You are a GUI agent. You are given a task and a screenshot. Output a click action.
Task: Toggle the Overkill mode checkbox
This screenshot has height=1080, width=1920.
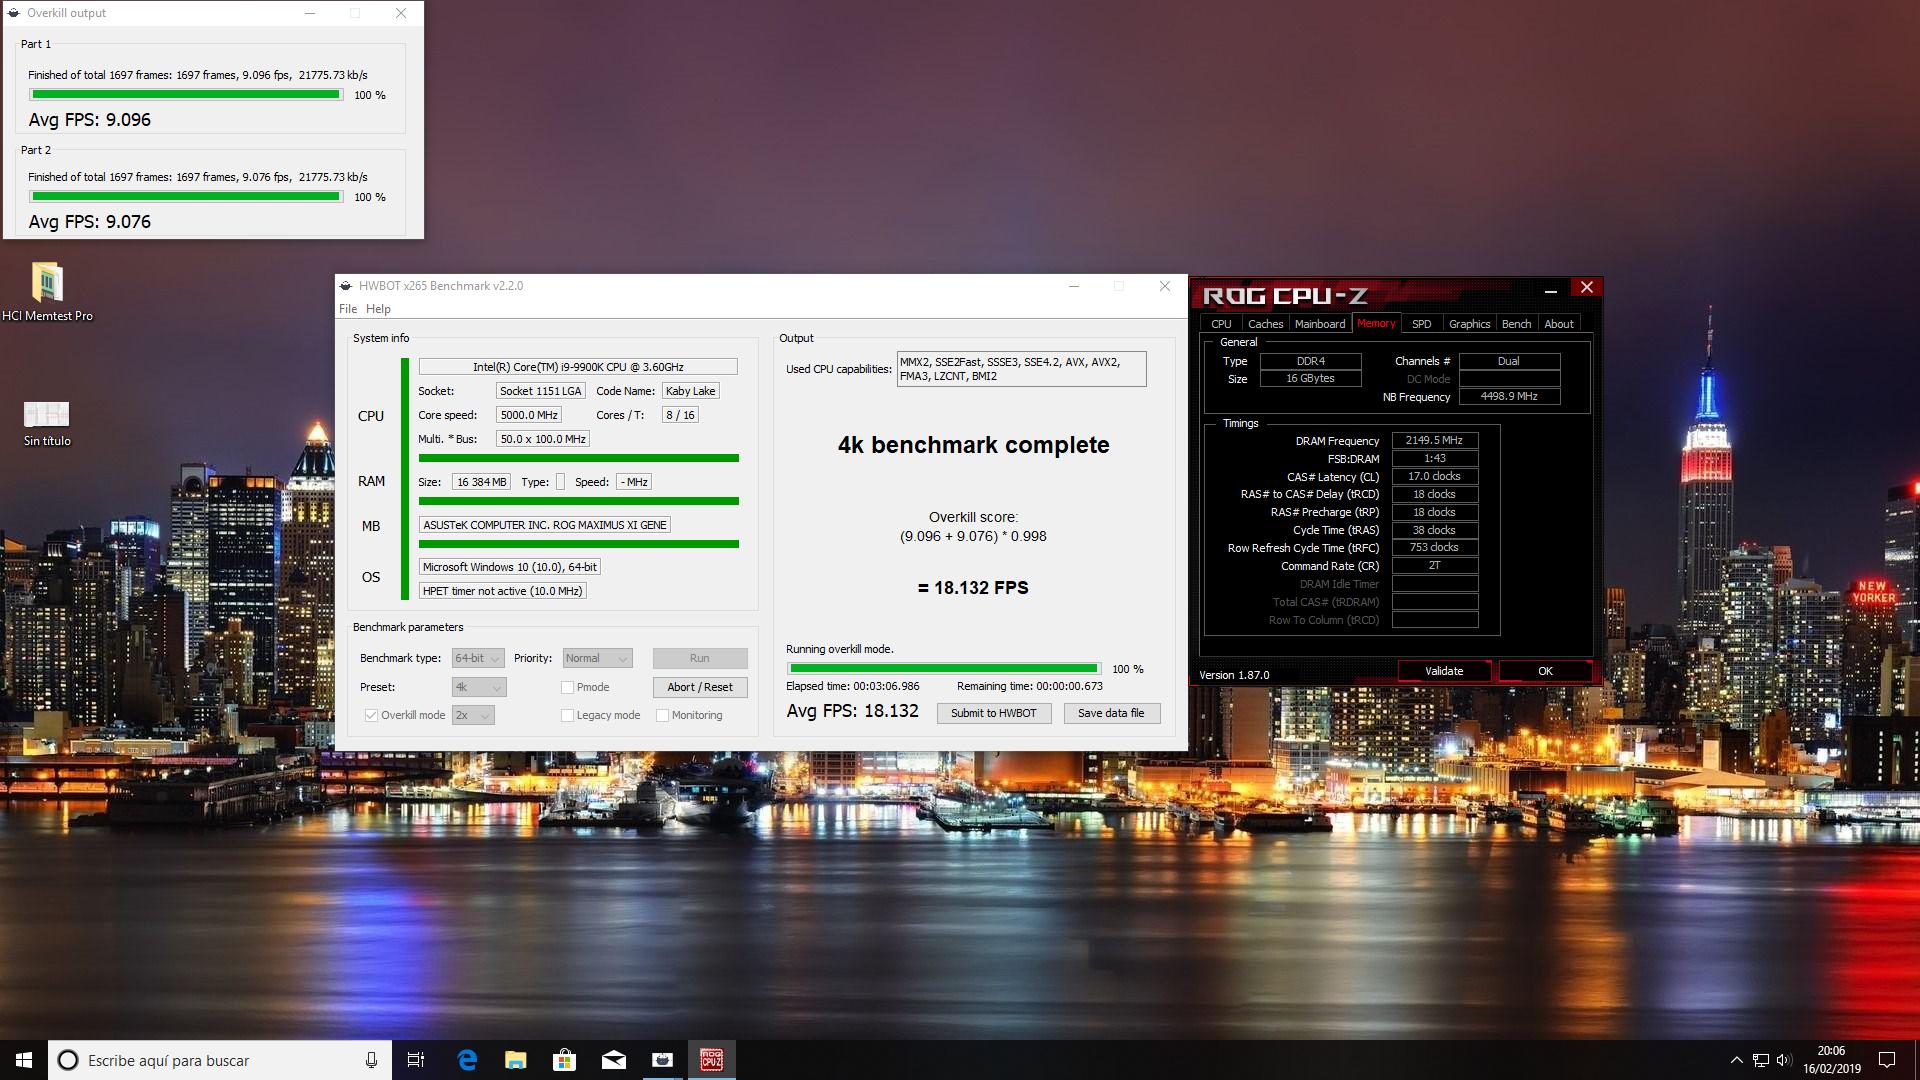tap(371, 715)
